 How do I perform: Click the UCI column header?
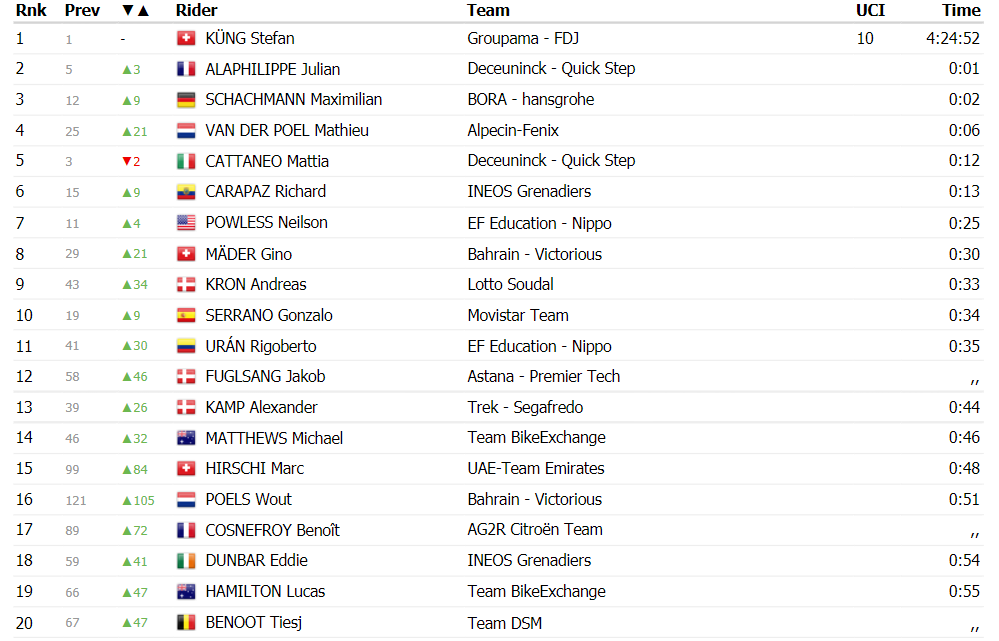870,11
